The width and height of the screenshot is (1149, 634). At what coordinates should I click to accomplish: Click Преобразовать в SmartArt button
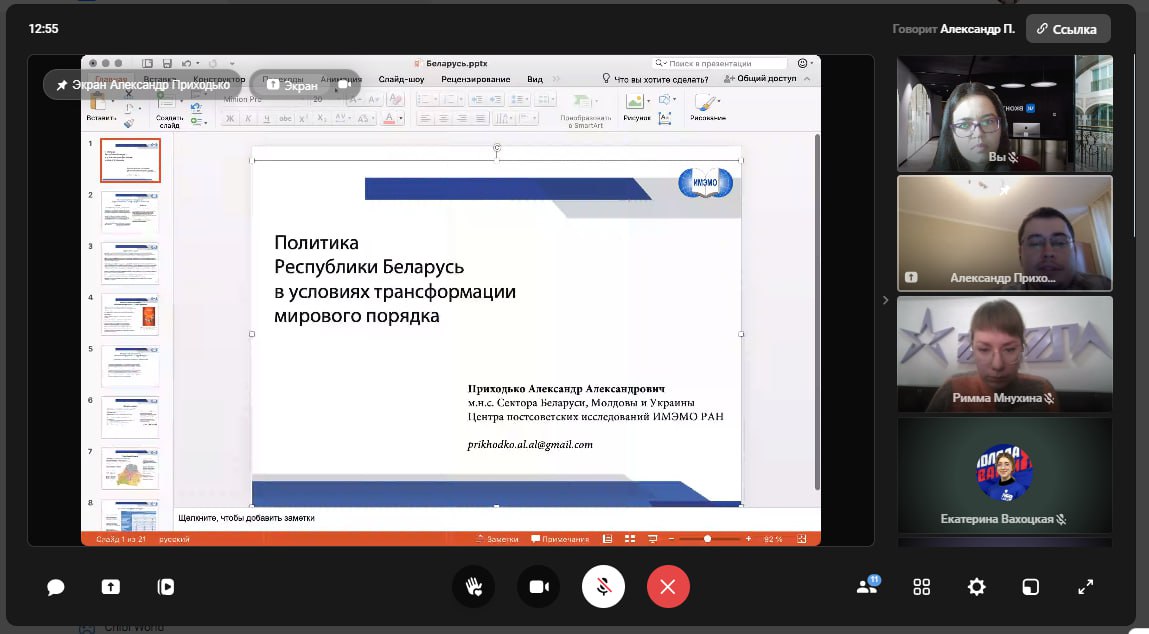point(585,110)
